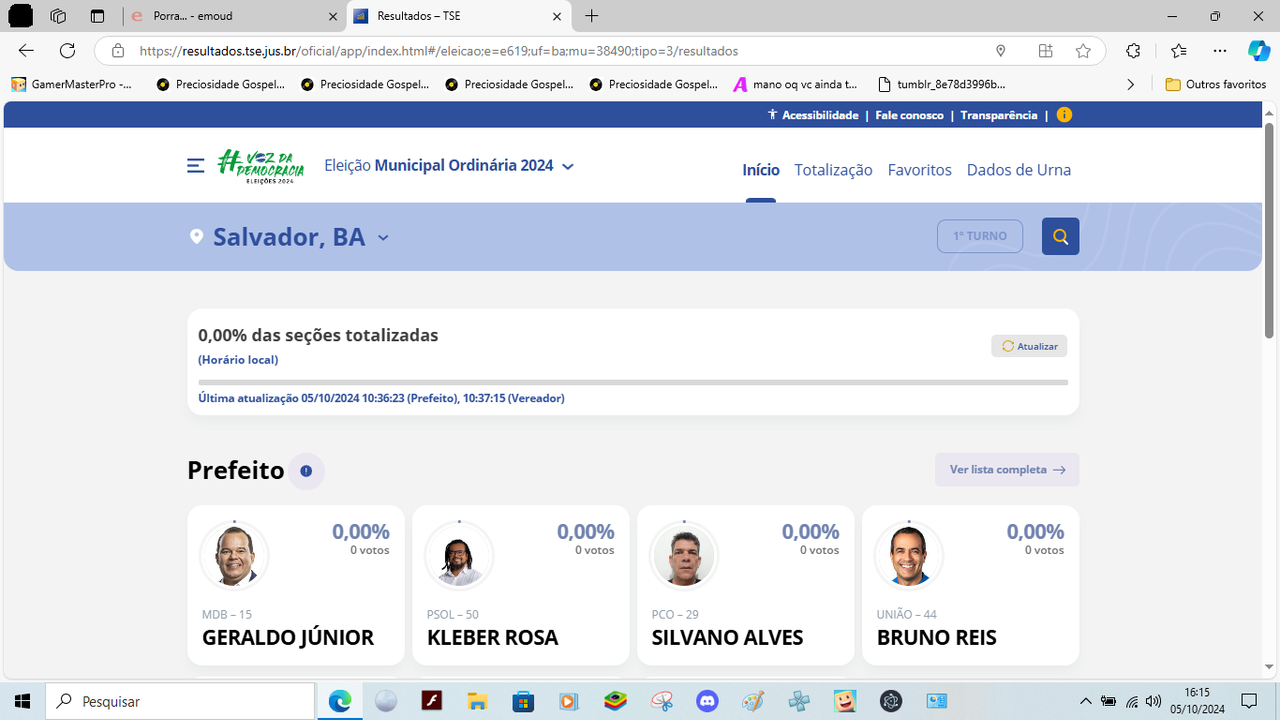Select the Resultados – TSE browser tab
This screenshot has width=1280, height=720.
tap(460, 16)
